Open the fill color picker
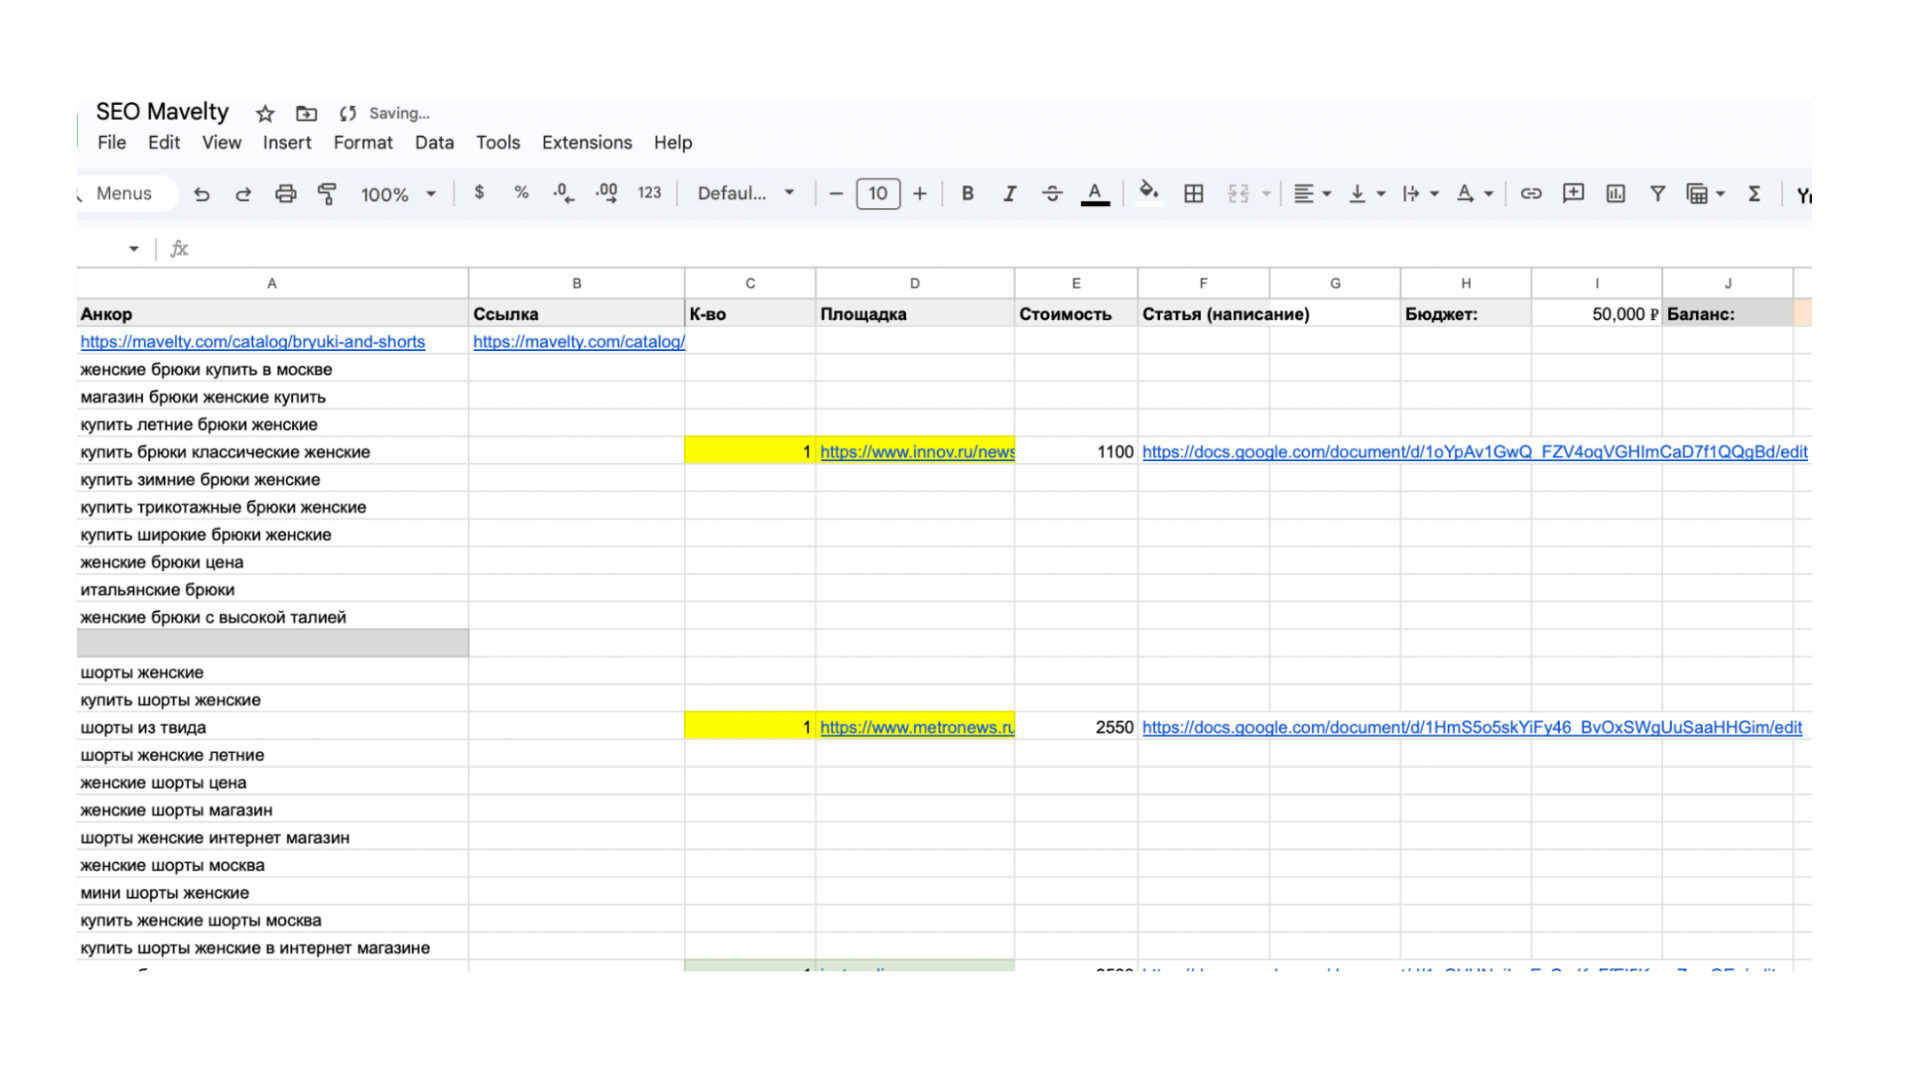 pos(1148,192)
